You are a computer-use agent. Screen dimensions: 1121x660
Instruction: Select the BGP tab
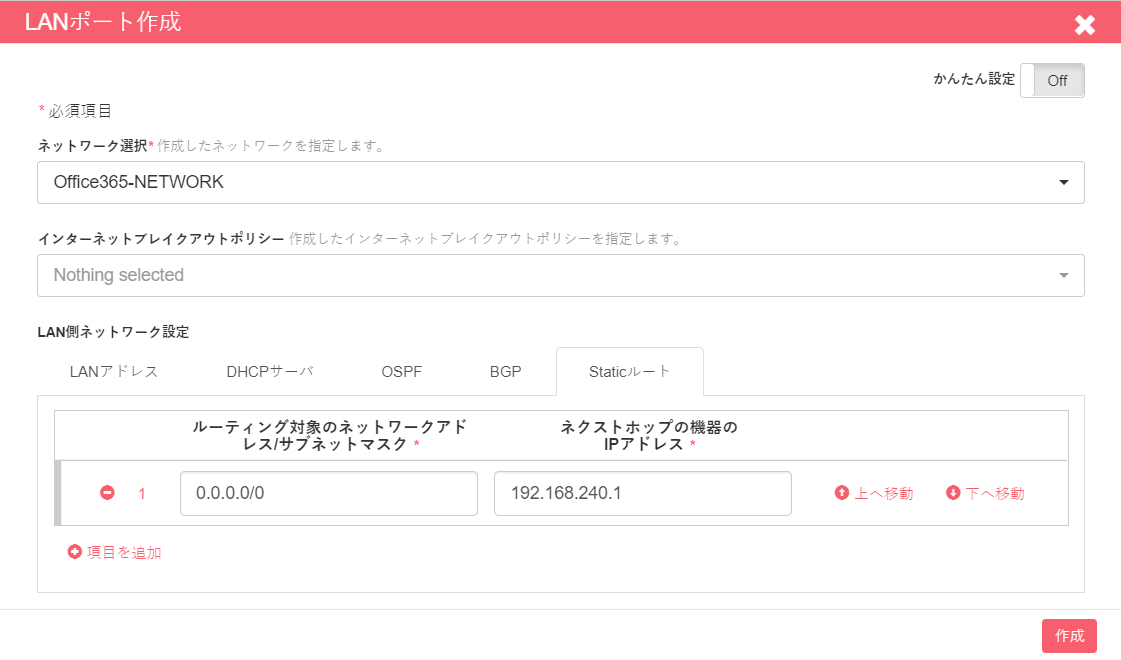pyautogui.click(x=506, y=370)
